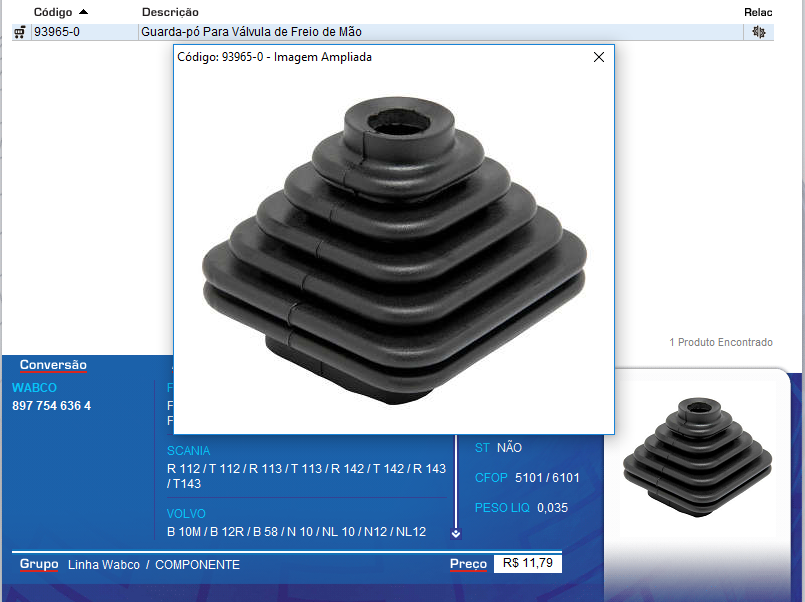This screenshot has width=805, height=602.
Task: Click the WABCO brand label
Action: tap(34, 387)
